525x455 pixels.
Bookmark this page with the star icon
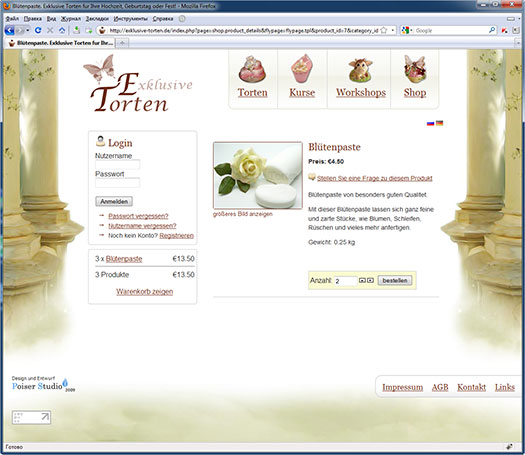[384, 30]
